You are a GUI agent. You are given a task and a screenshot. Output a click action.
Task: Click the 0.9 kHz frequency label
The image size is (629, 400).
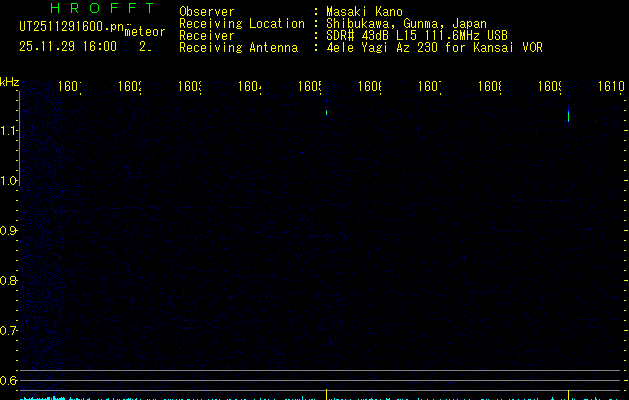coord(8,231)
